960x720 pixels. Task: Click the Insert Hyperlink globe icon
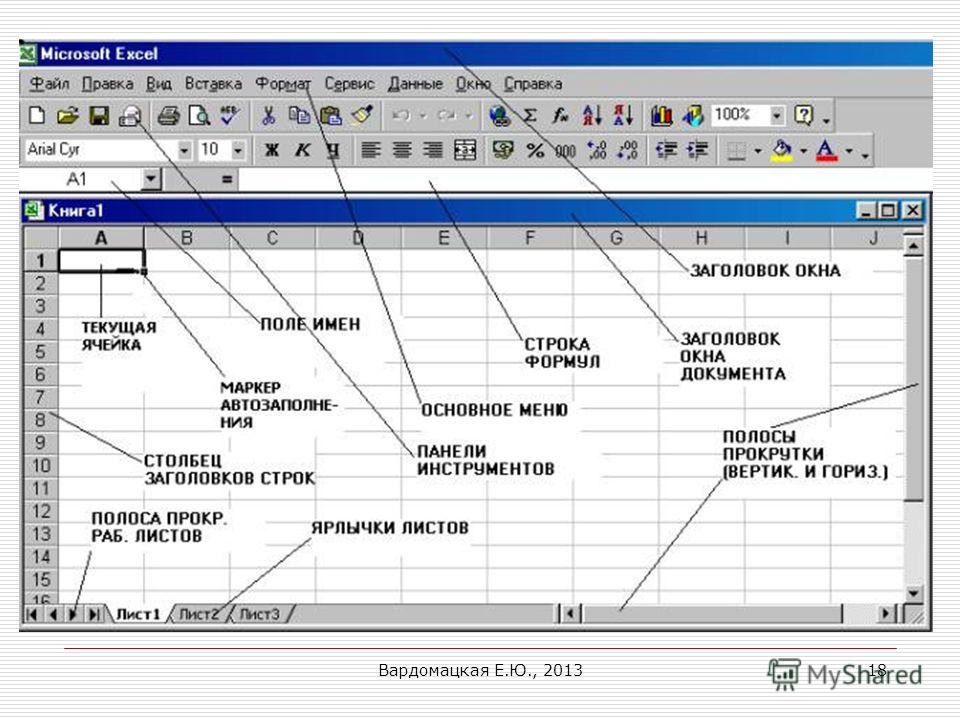click(x=500, y=115)
